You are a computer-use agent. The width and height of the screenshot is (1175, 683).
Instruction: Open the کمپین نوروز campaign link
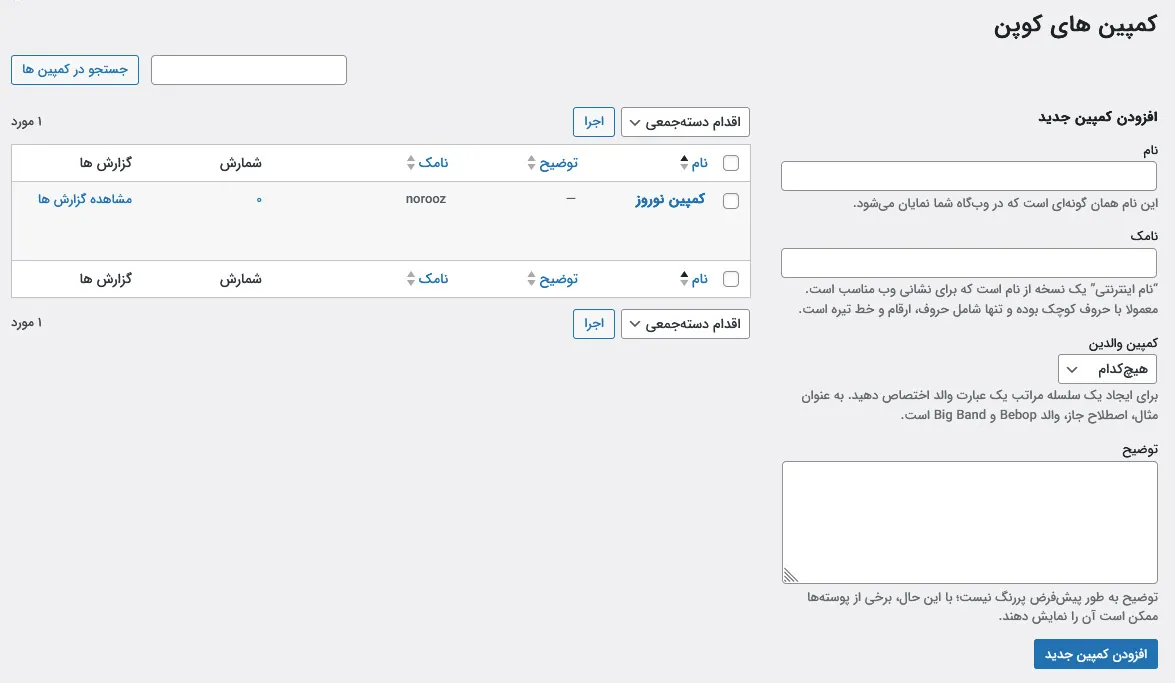pyautogui.click(x=670, y=199)
